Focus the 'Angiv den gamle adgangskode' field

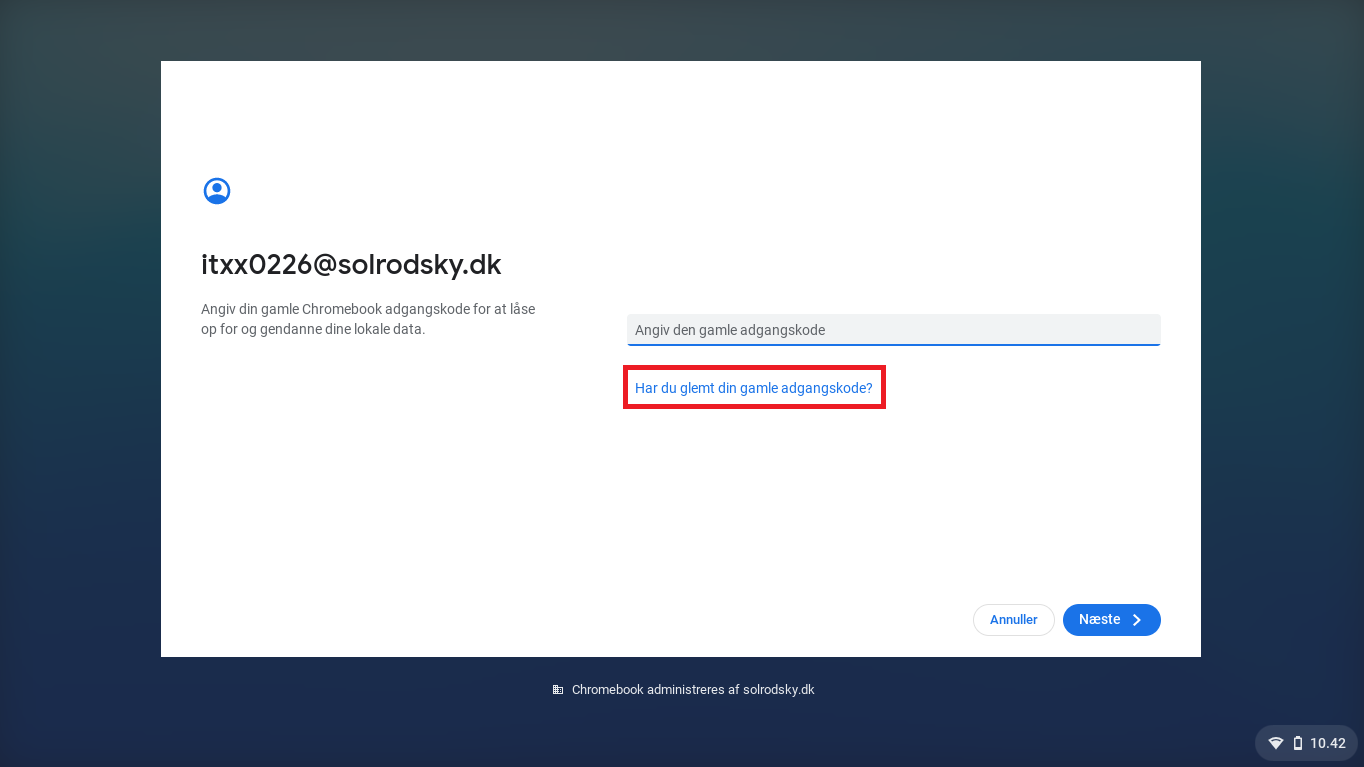tap(893, 330)
